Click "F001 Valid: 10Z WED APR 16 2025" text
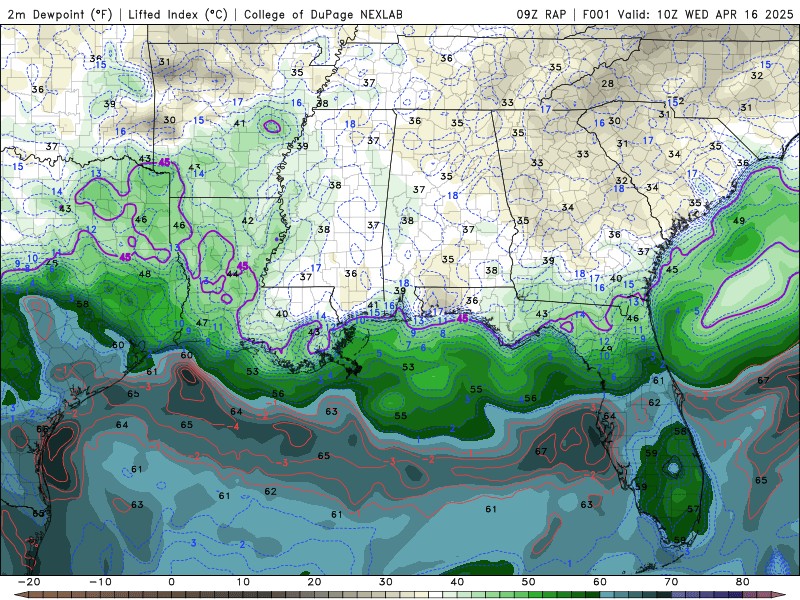 [x=688, y=14]
